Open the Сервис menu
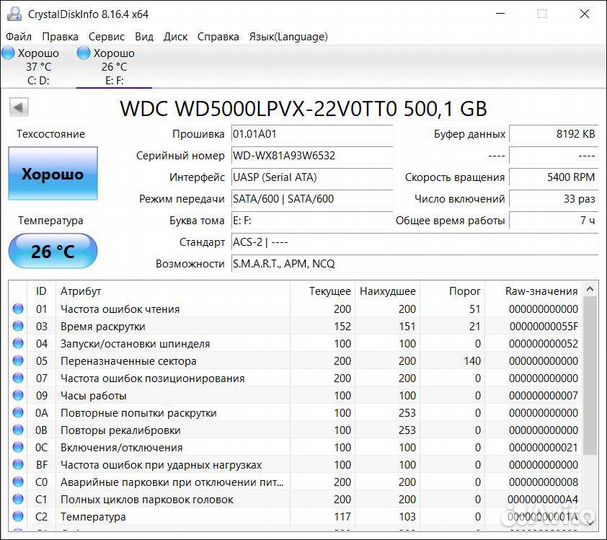The height and width of the screenshot is (540, 607). point(106,37)
